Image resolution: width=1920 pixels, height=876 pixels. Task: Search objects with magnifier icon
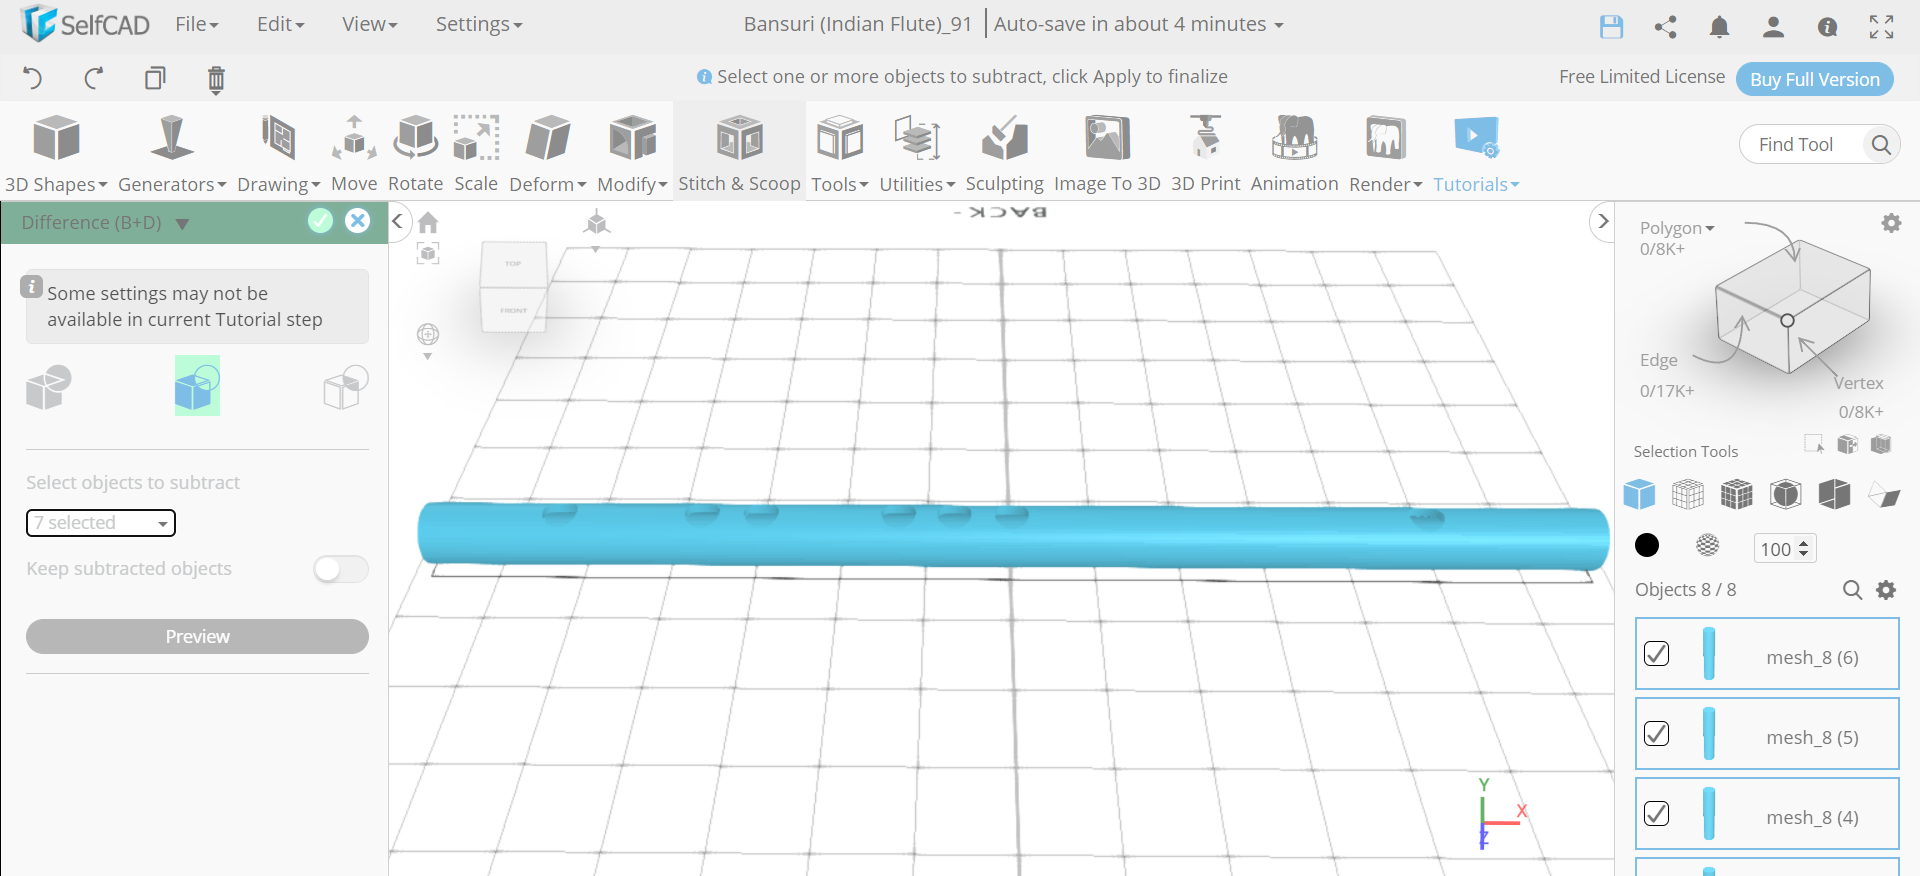click(1852, 590)
